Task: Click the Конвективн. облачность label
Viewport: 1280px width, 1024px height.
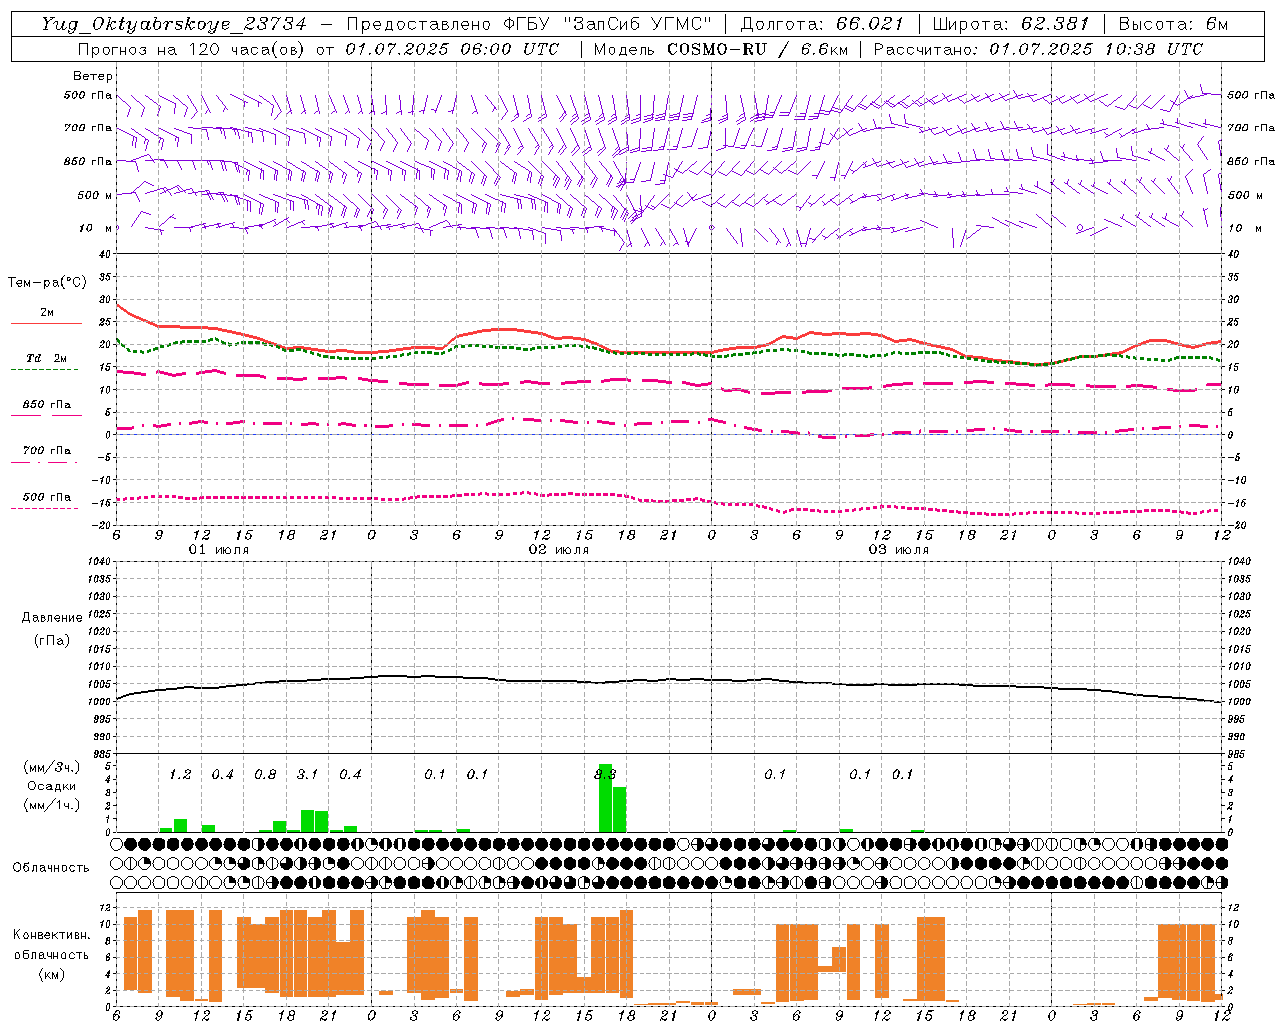Action: (x=51, y=945)
